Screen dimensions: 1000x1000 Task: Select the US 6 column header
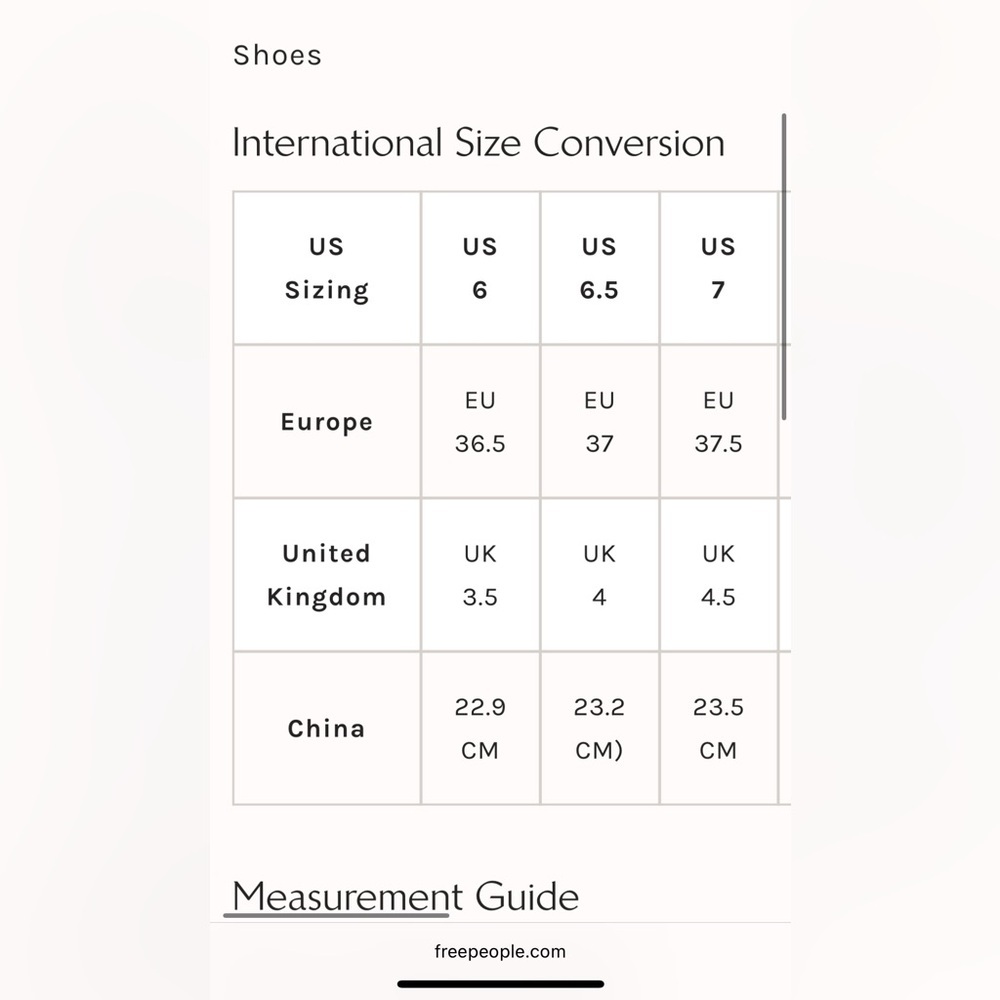[480, 268]
